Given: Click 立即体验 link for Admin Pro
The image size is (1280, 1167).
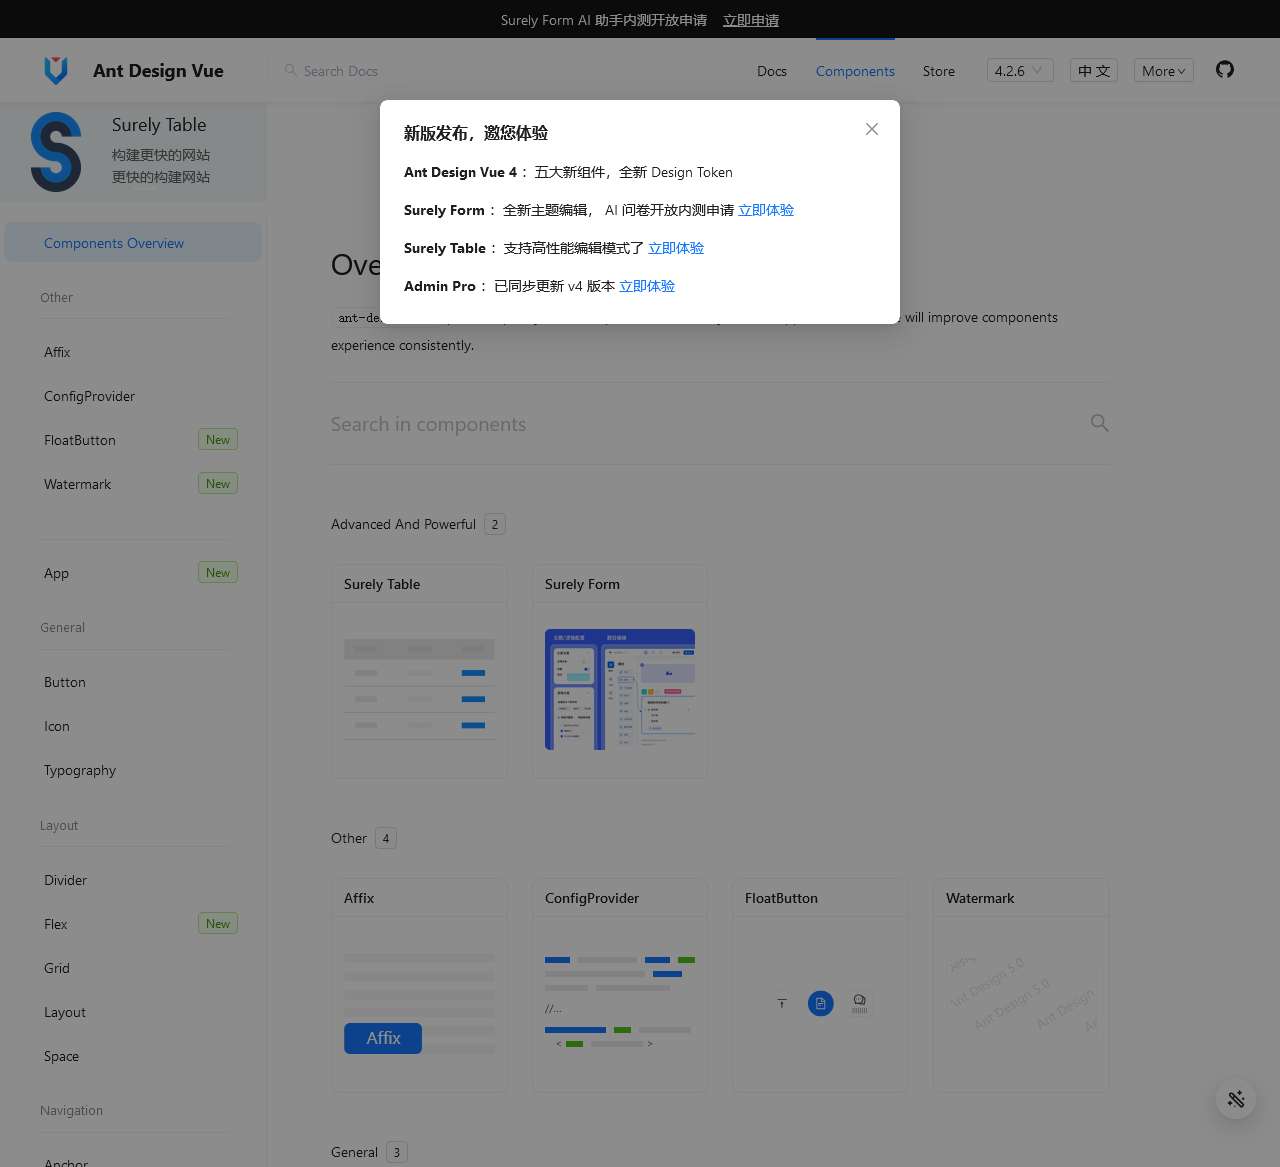Looking at the screenshot, I should [647, 286].
